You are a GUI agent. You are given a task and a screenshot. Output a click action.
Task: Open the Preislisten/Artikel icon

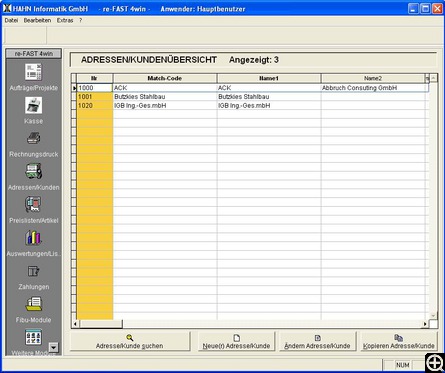click(33, 204)
